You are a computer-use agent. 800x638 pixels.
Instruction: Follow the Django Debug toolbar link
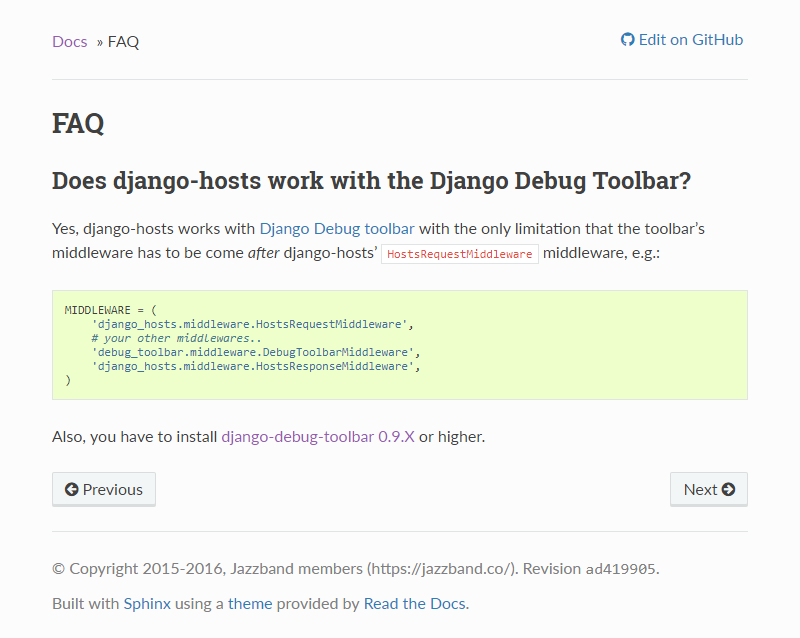(337, 229)
